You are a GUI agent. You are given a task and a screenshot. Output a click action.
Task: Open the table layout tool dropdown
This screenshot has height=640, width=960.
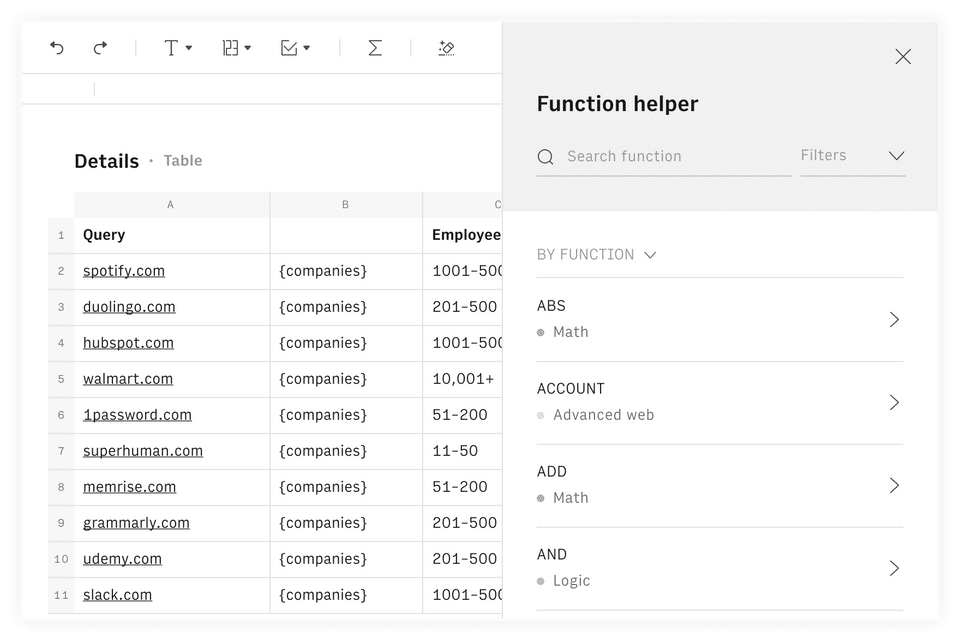236,48
